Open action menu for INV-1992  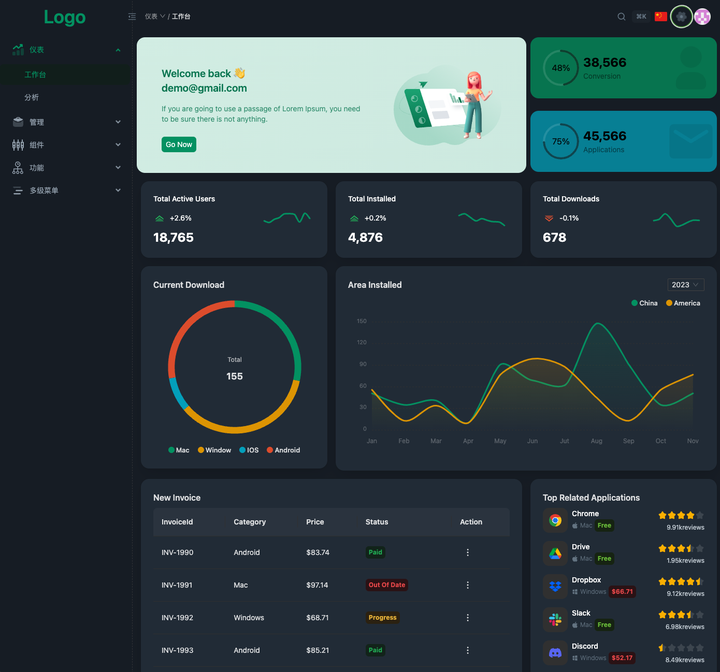(467, 617)
